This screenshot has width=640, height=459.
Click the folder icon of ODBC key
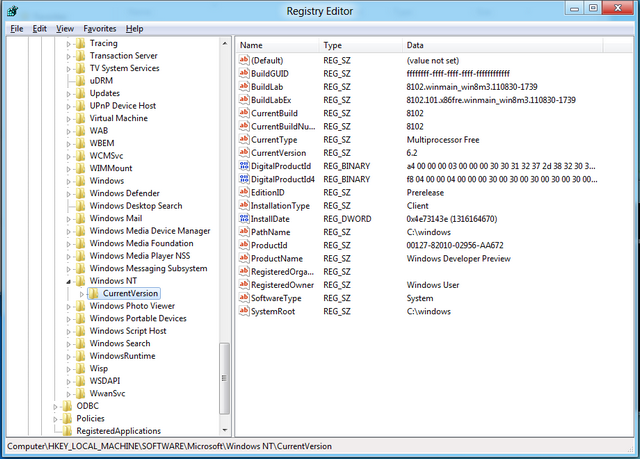(67, 406)
